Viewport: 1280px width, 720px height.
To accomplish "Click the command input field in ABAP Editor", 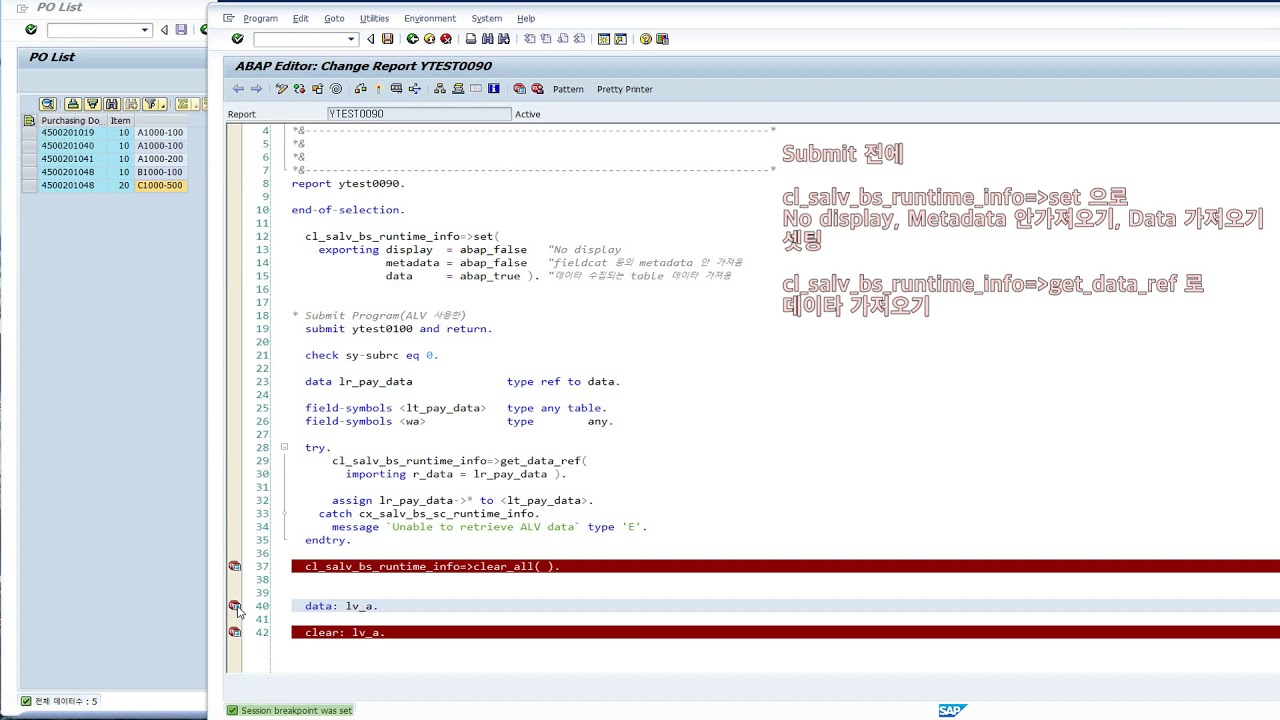I will point(300,39).
